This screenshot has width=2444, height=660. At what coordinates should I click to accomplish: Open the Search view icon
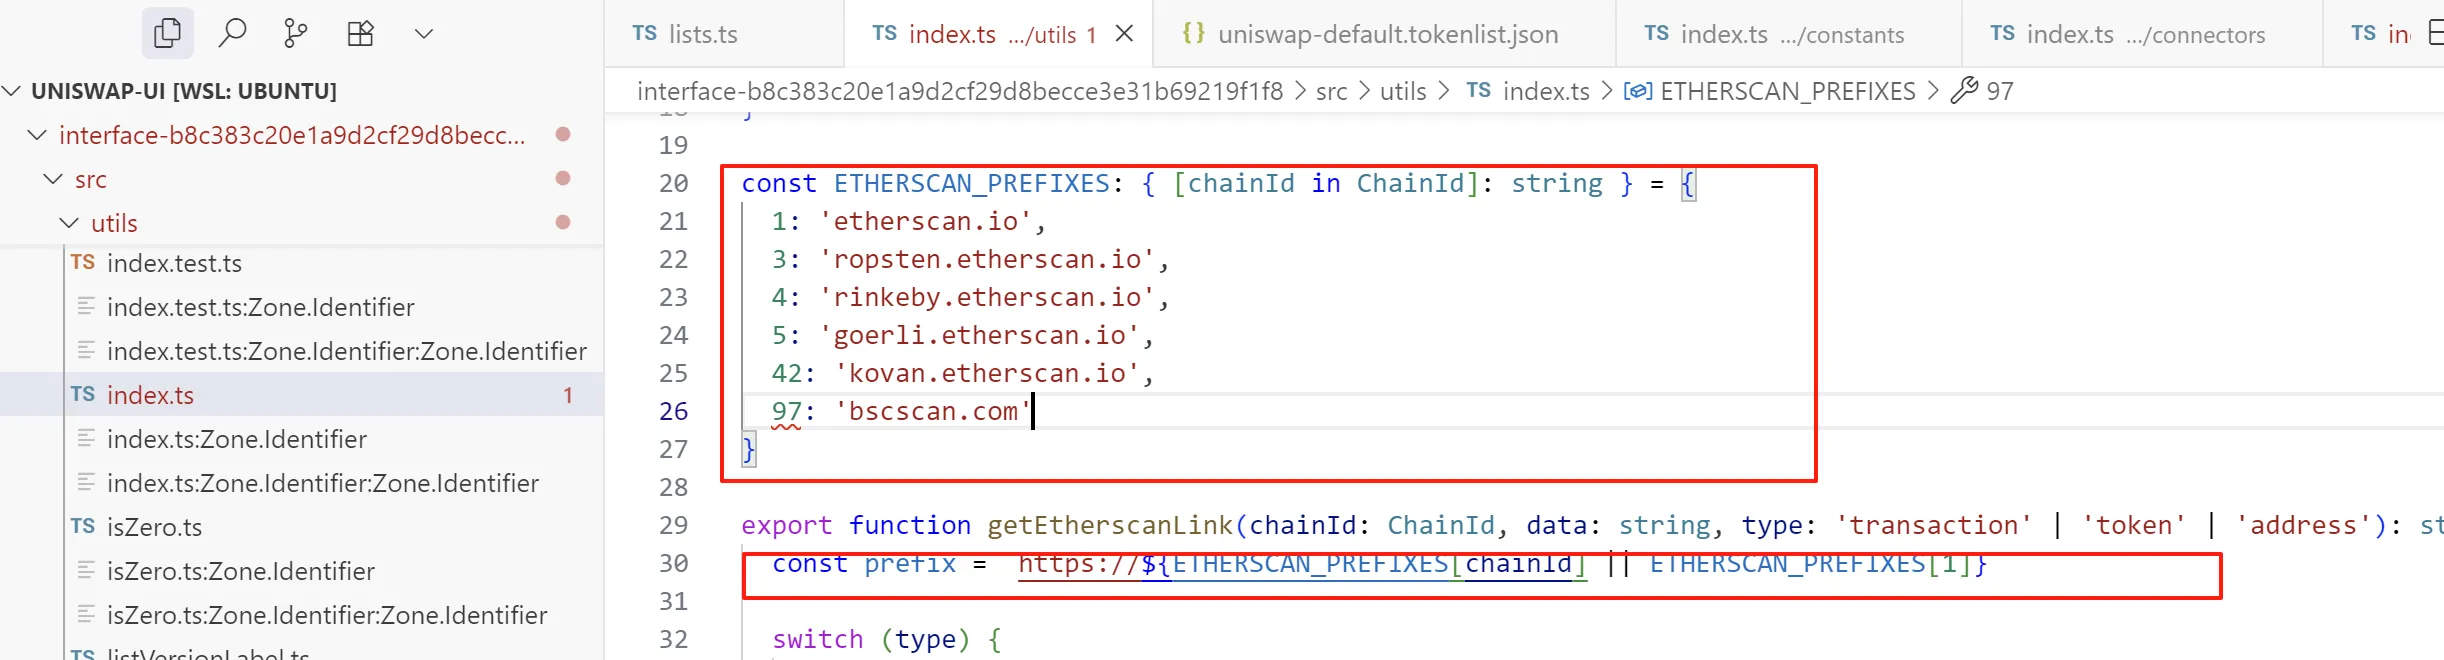[x=232, y=33]
